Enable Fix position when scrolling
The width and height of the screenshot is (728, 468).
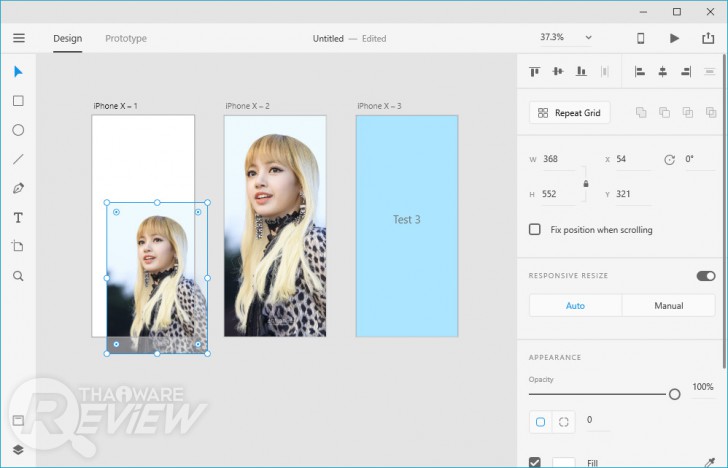(535, 229)
